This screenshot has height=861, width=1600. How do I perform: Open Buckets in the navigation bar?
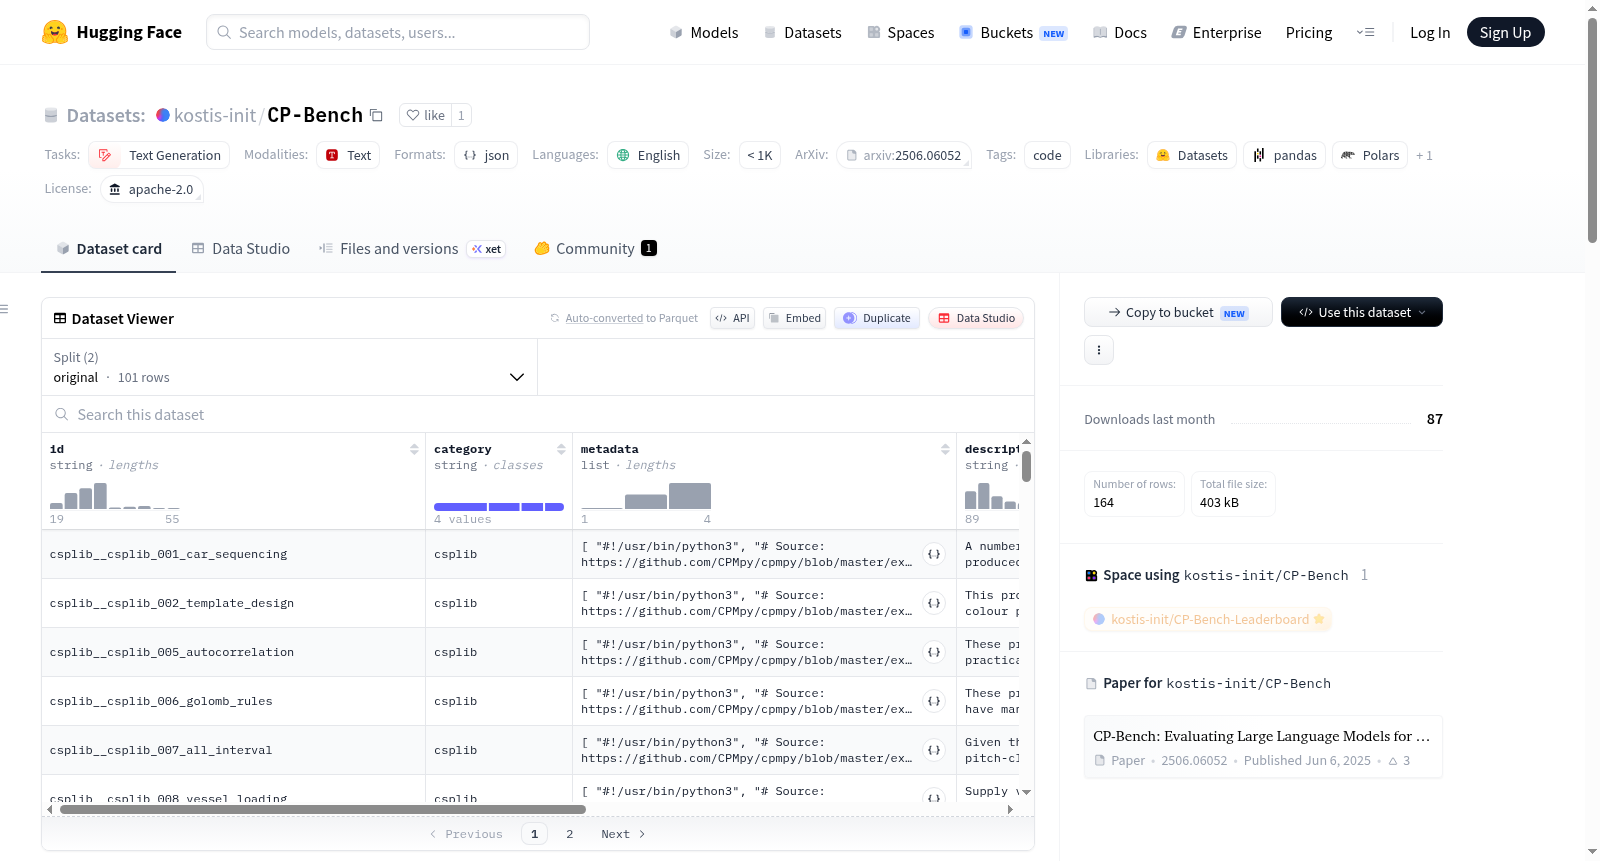(1013, 33)
